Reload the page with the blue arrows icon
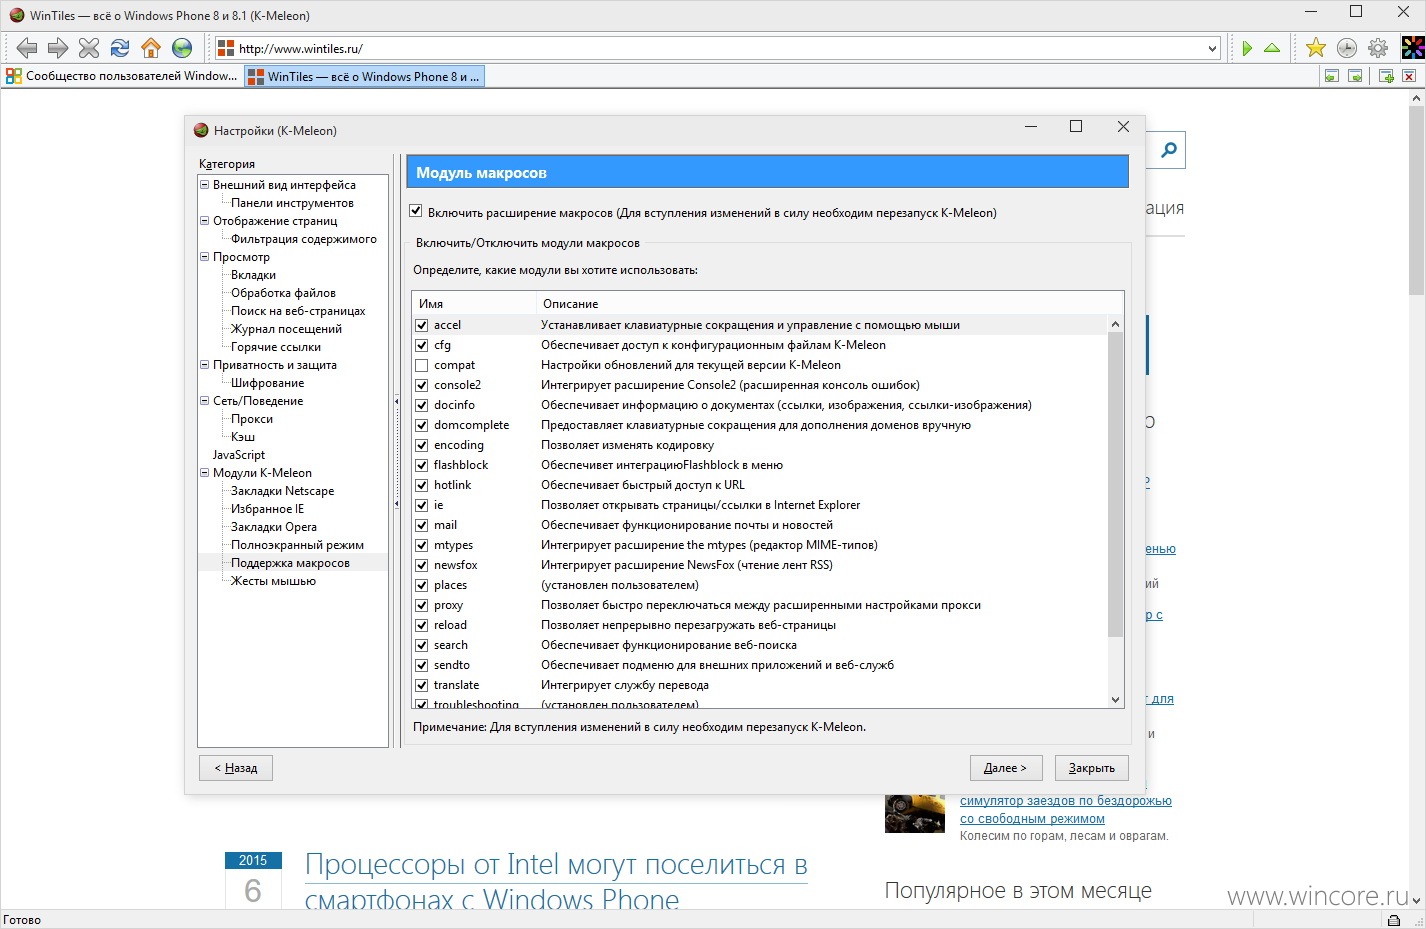The height and width of the screenshot is (929, 1426). point(120,47)
